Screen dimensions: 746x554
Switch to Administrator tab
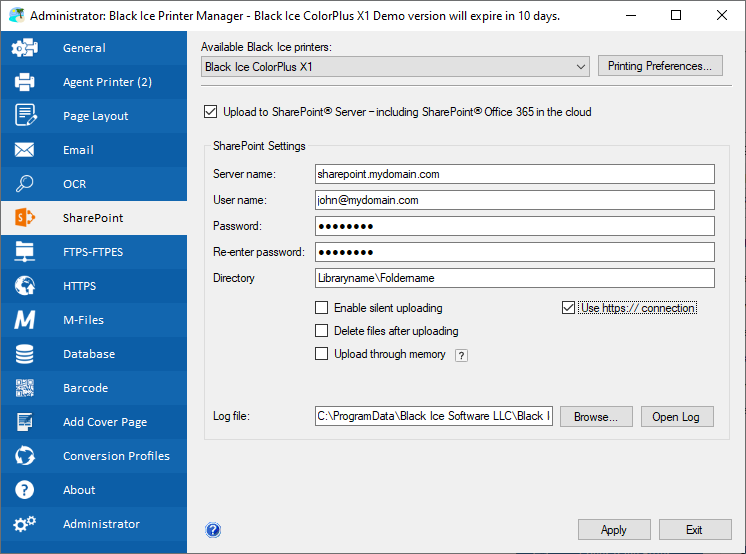tap(94, 524)
